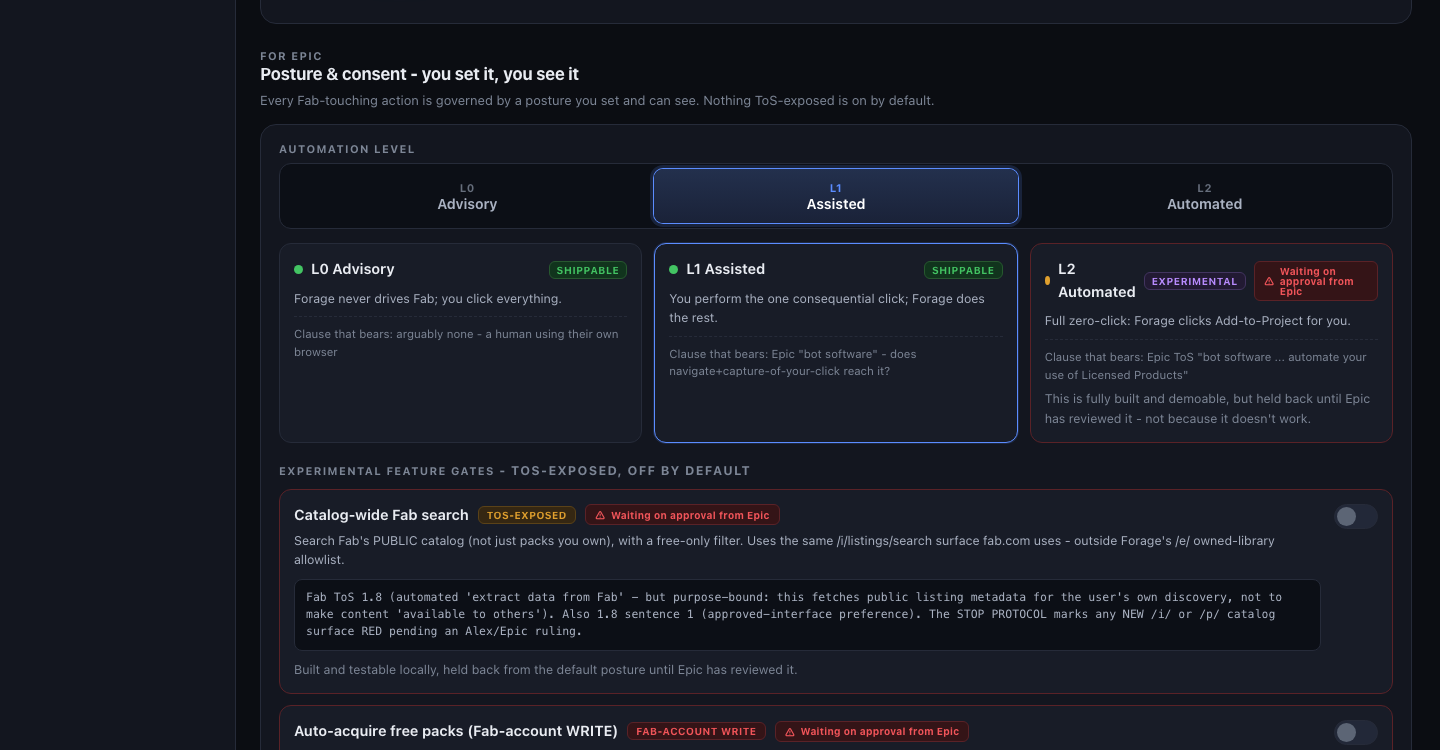Click "Forage never drives Fab; you click everything." text

428,299
